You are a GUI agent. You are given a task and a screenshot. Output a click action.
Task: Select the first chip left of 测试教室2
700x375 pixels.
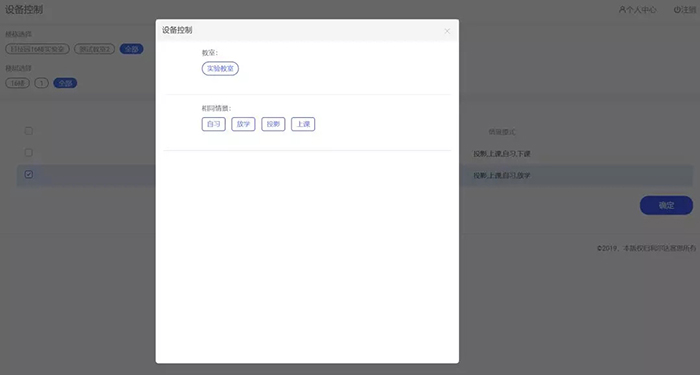tap(38, 49)
